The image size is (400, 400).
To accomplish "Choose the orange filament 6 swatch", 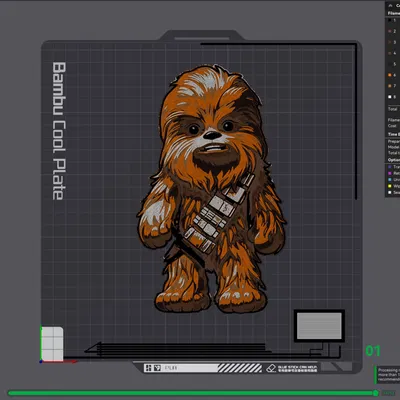I will click(389, 75).
